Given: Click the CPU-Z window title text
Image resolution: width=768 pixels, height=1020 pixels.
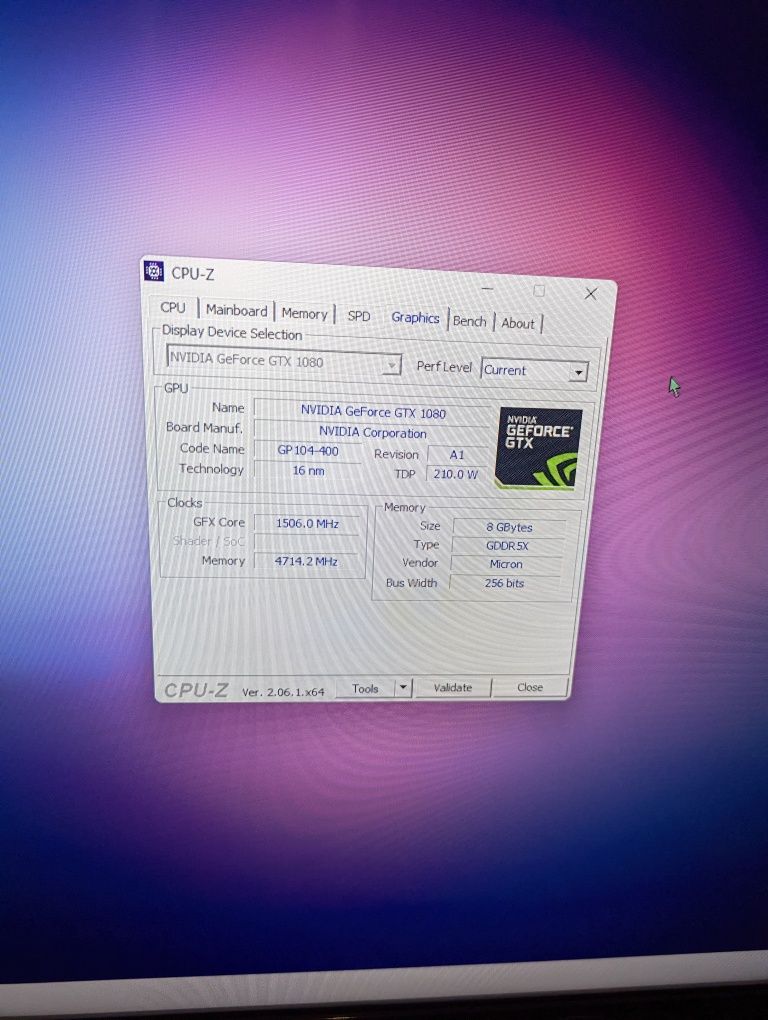Looking at the screenshot, I should (x=192, y=274).
